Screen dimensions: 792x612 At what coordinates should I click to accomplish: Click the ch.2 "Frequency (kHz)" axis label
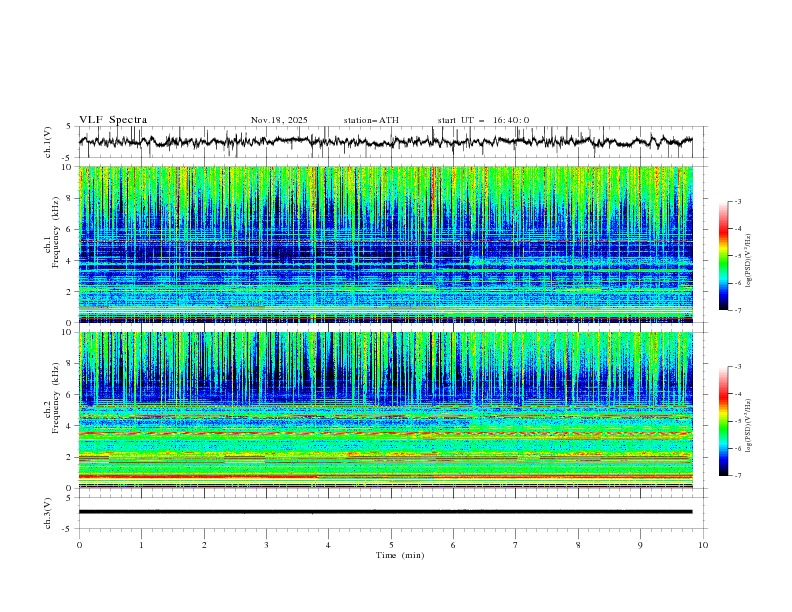point(55,398)
